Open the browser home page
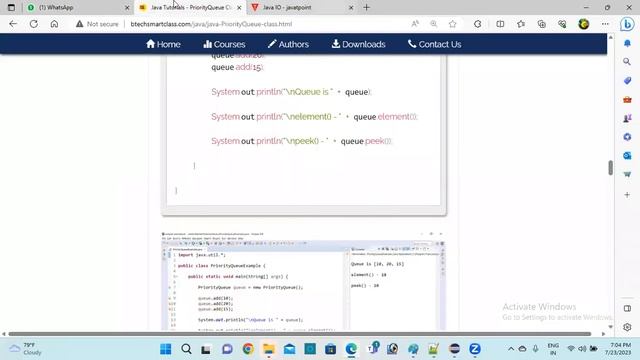 pos(54,24)
